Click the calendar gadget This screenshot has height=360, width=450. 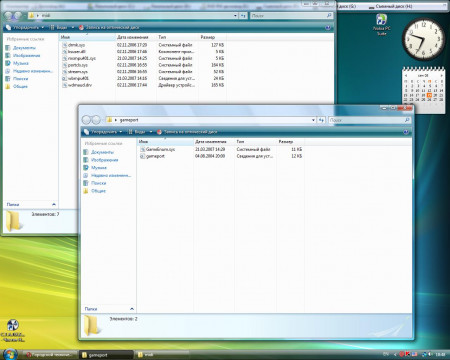pos(424,89)
